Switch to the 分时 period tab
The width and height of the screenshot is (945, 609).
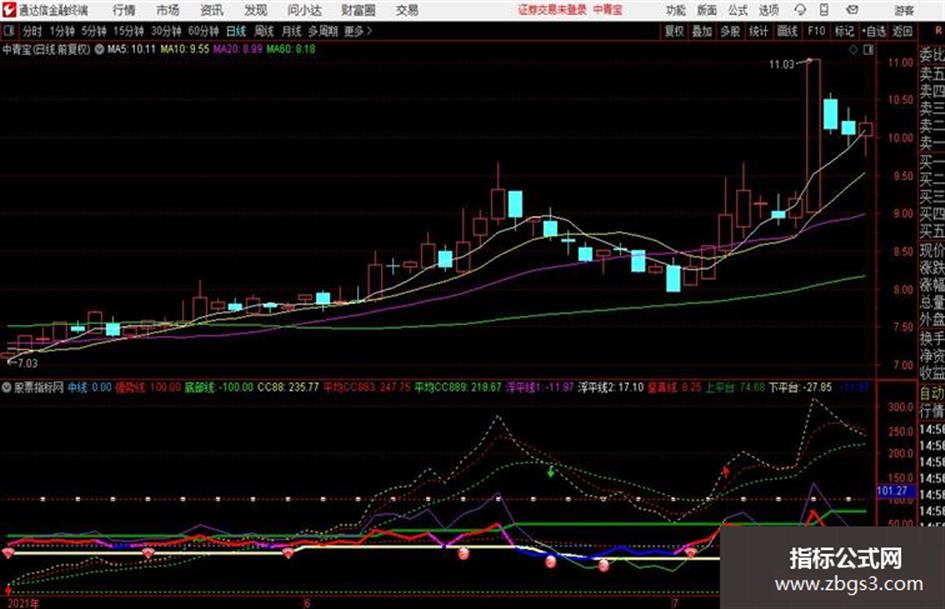tap(33, 31)
